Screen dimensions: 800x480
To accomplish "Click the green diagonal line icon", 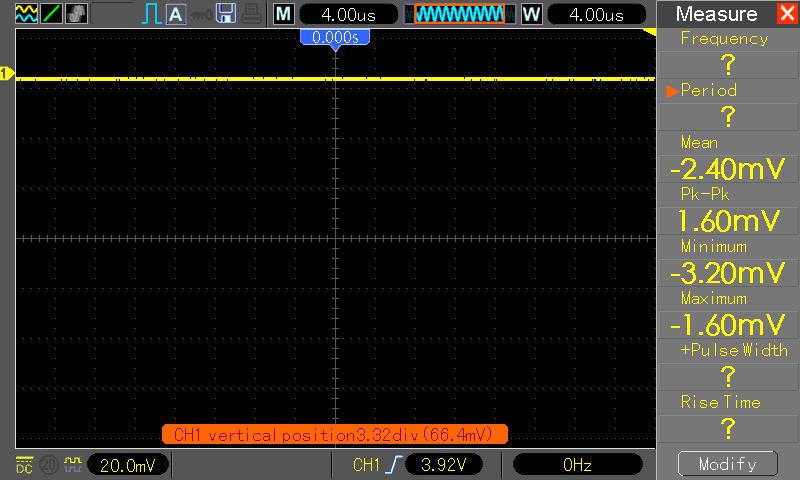I will [52, 14].
